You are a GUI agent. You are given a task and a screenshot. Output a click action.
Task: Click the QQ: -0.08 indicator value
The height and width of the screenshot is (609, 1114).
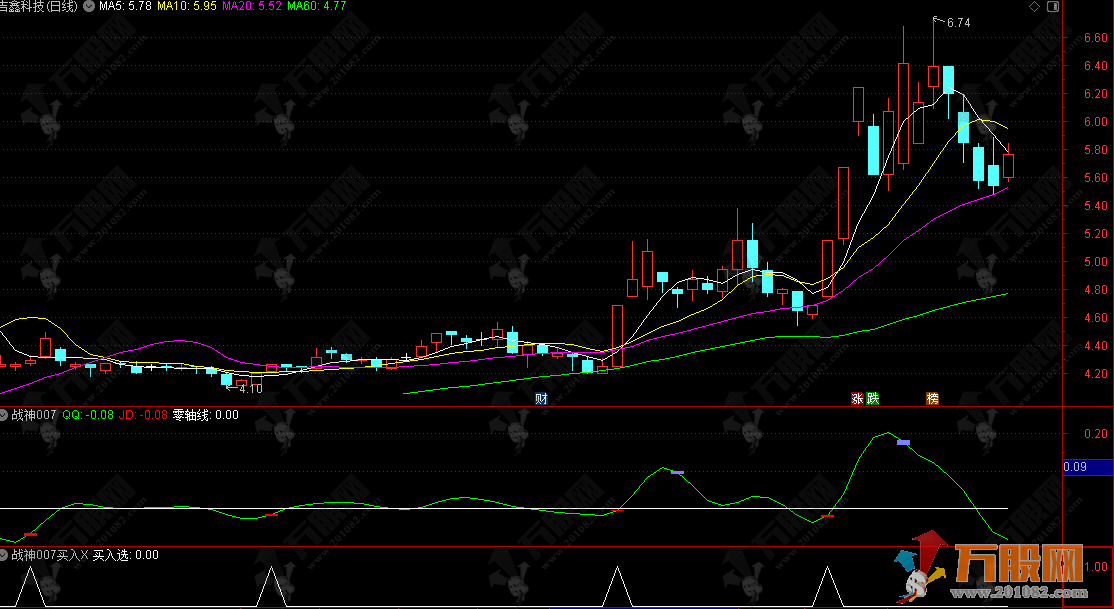click(88, 414)
